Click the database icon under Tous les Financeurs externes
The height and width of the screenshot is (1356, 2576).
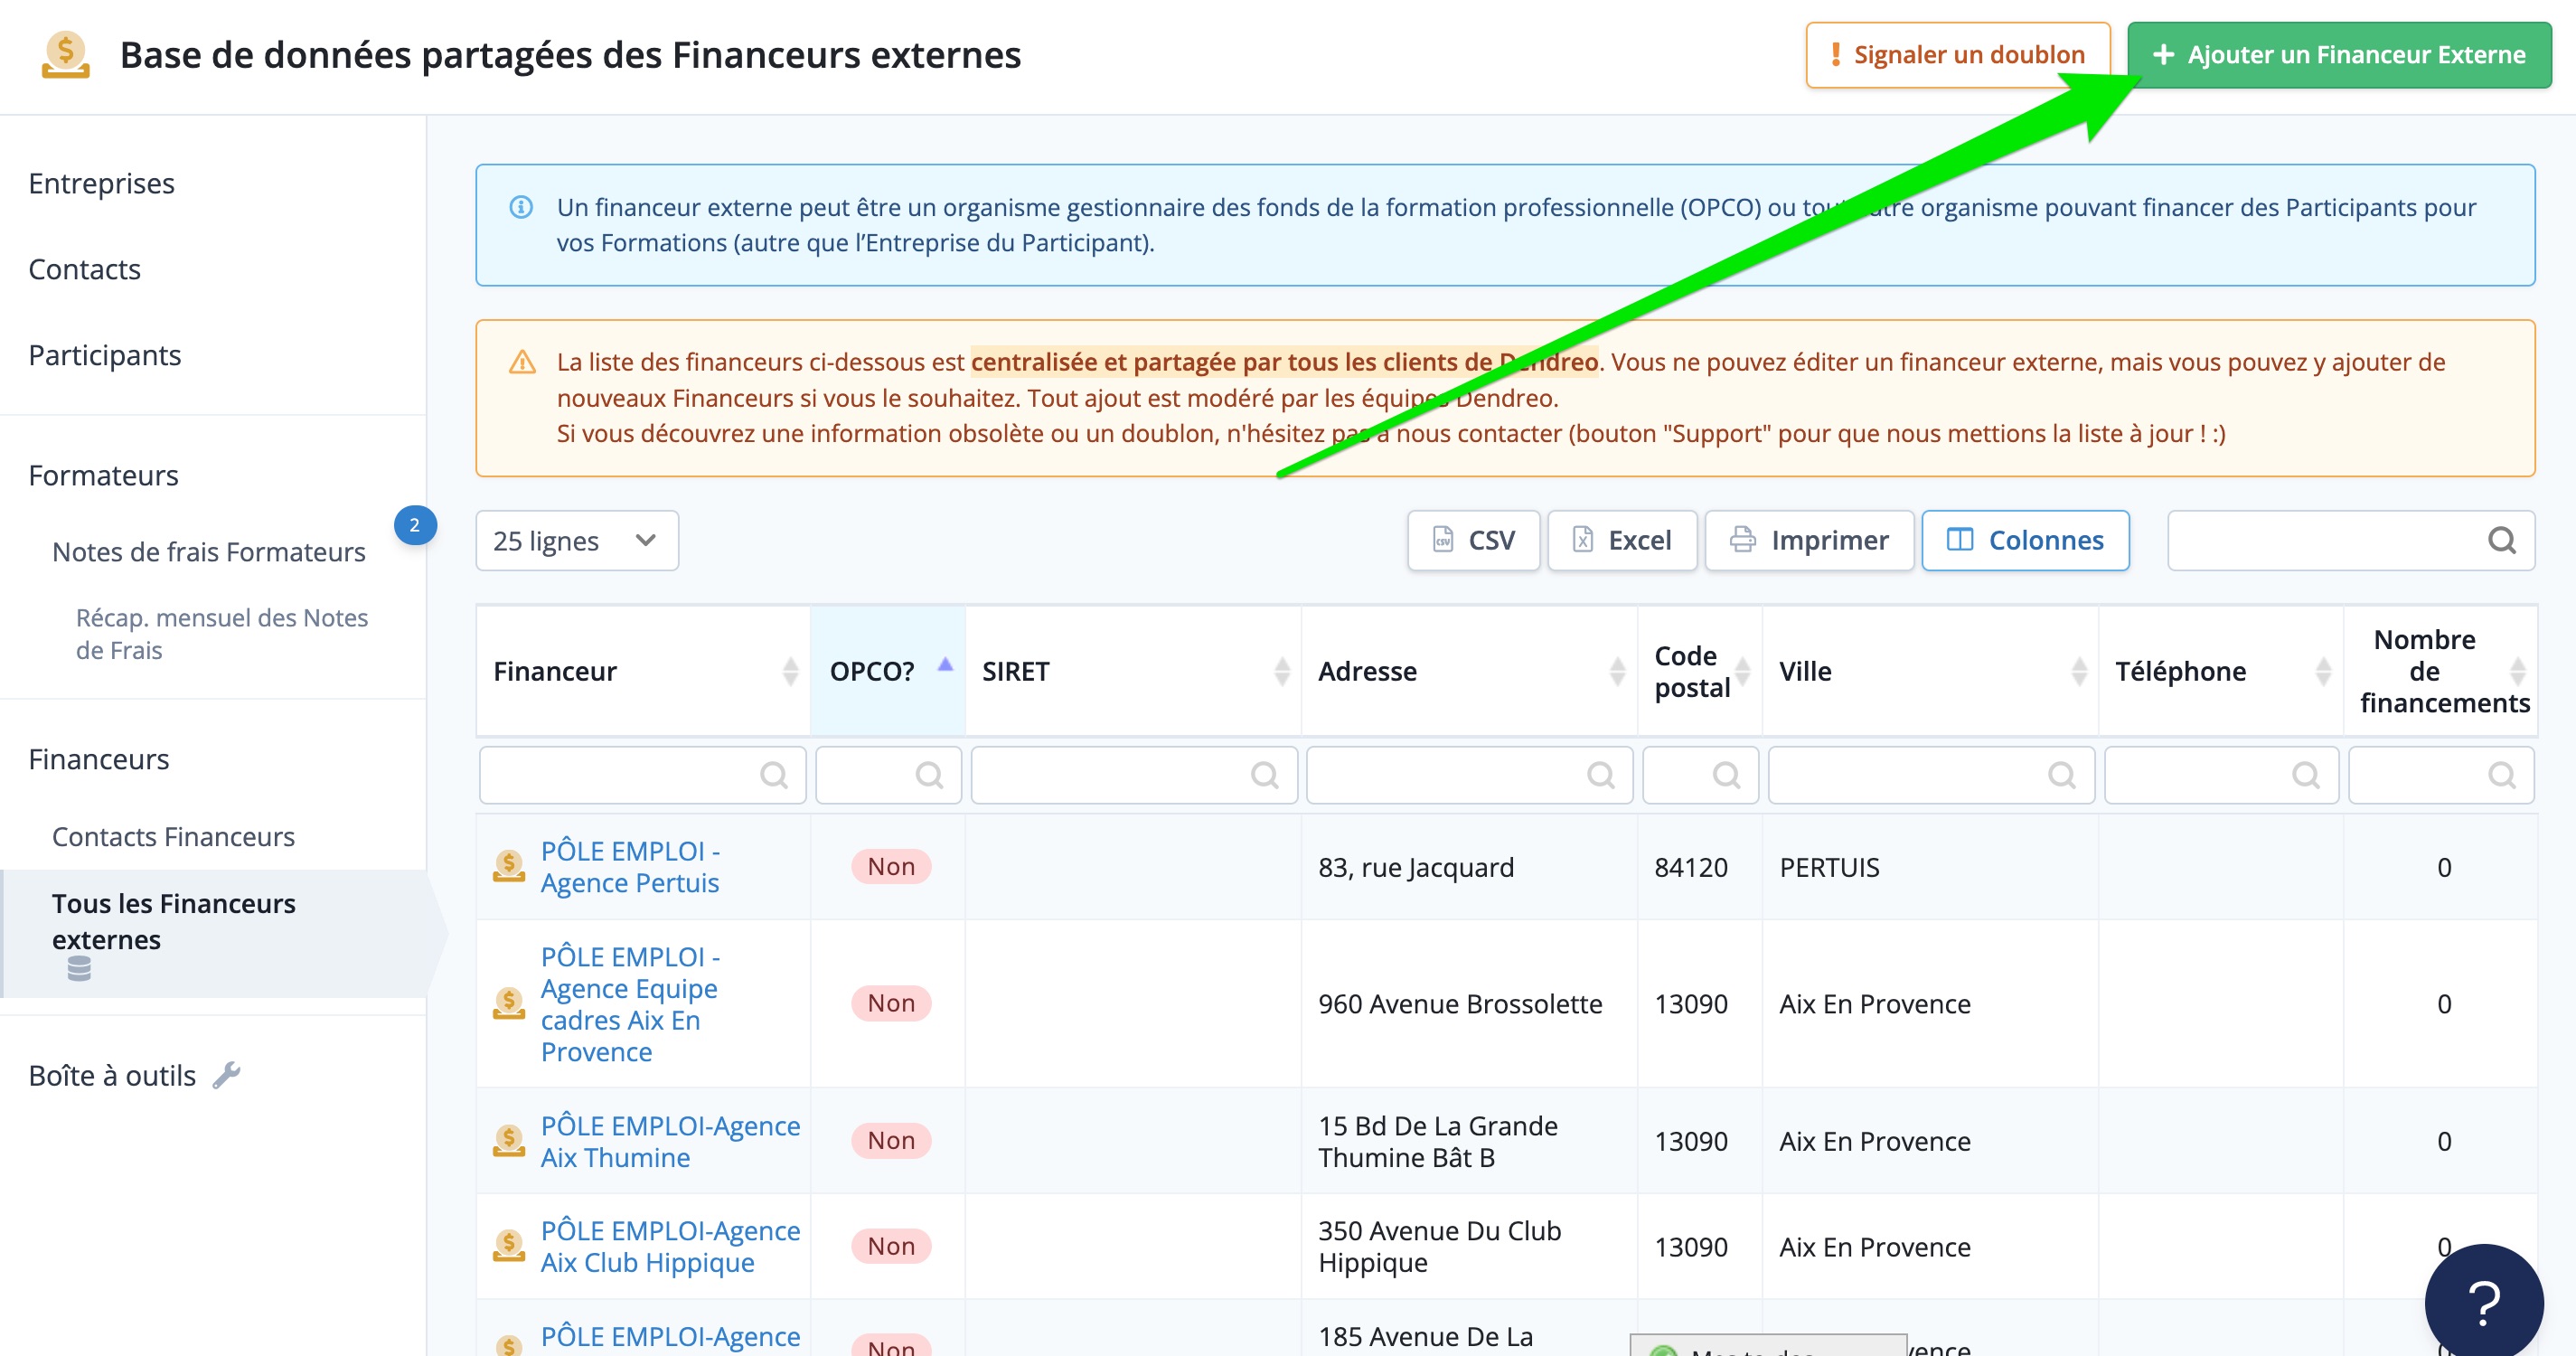[x=79, y=968]
